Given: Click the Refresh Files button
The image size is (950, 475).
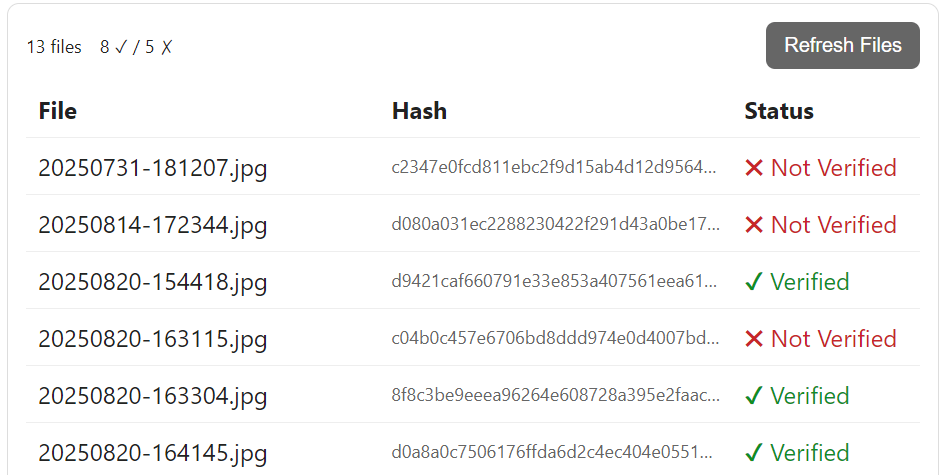Looking at the screenshot, I should (842, 46).
